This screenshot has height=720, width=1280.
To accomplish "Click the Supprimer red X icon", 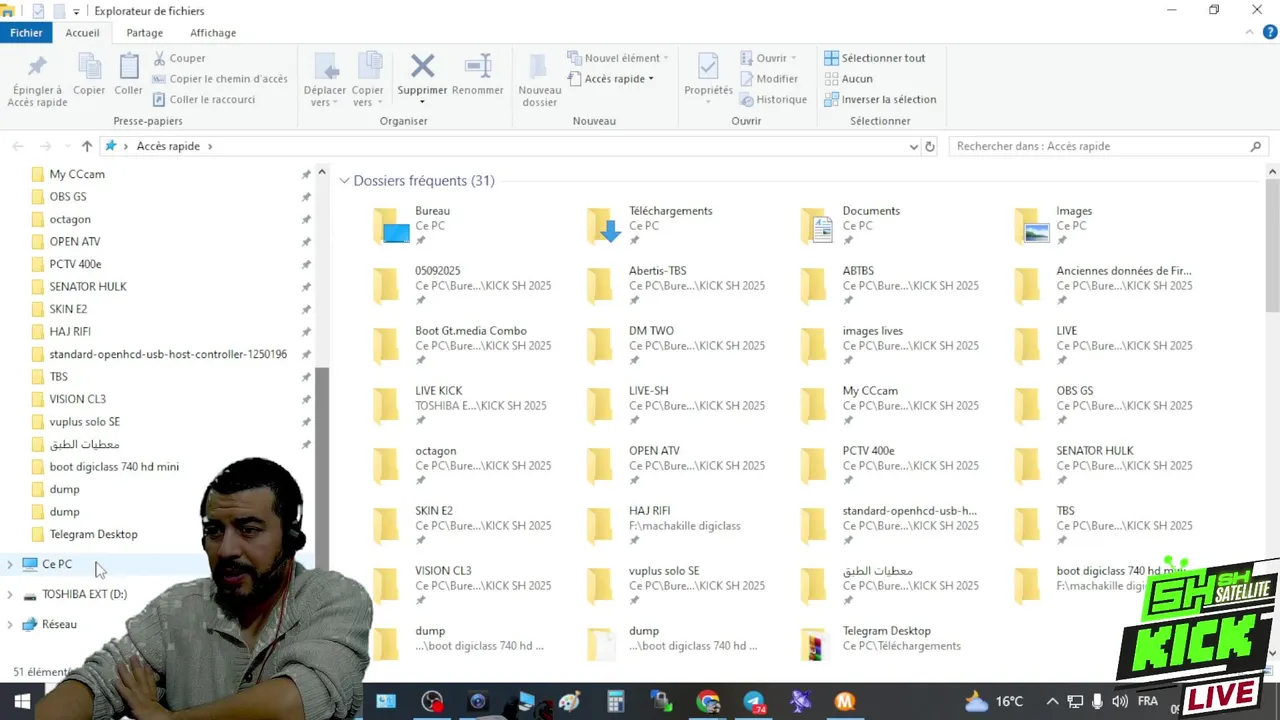I will (x=422, y=66).
